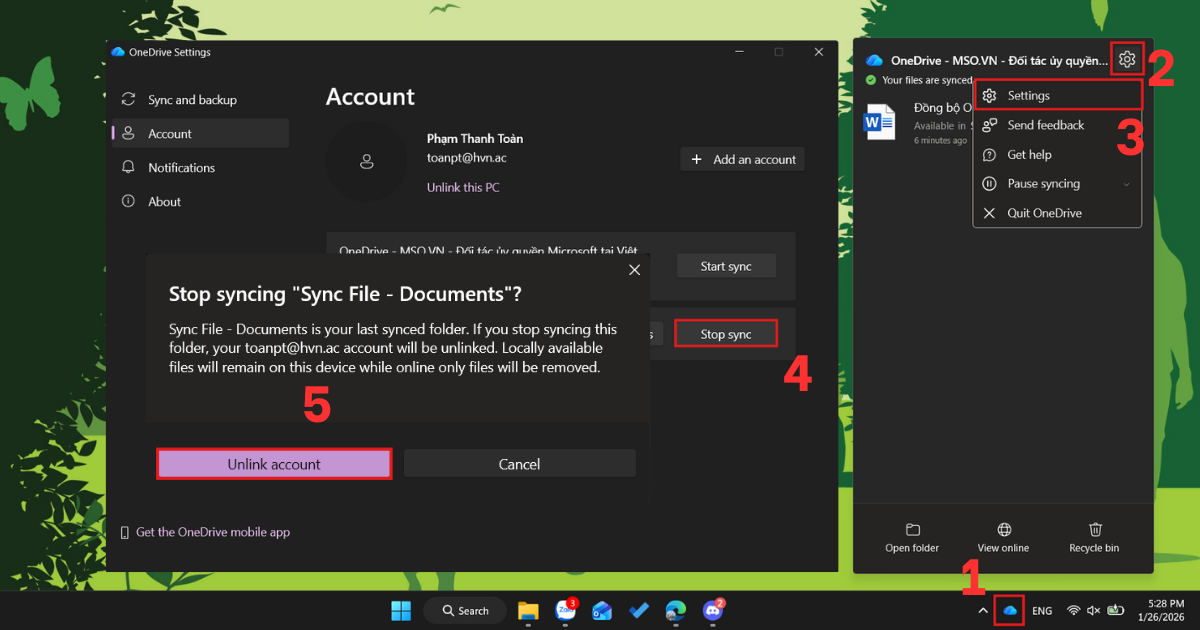Click the synced Word document in activity feed

coord(880,122)
